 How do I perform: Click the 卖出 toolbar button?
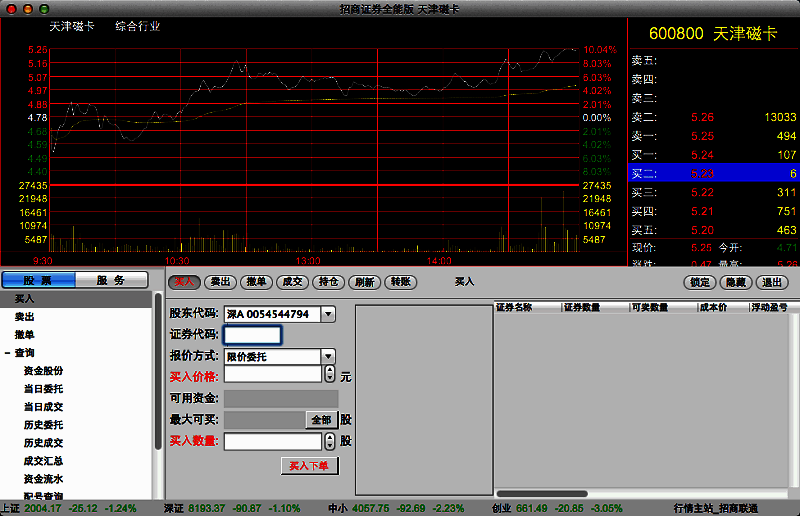pyautogui.click(x=220, y=282)
